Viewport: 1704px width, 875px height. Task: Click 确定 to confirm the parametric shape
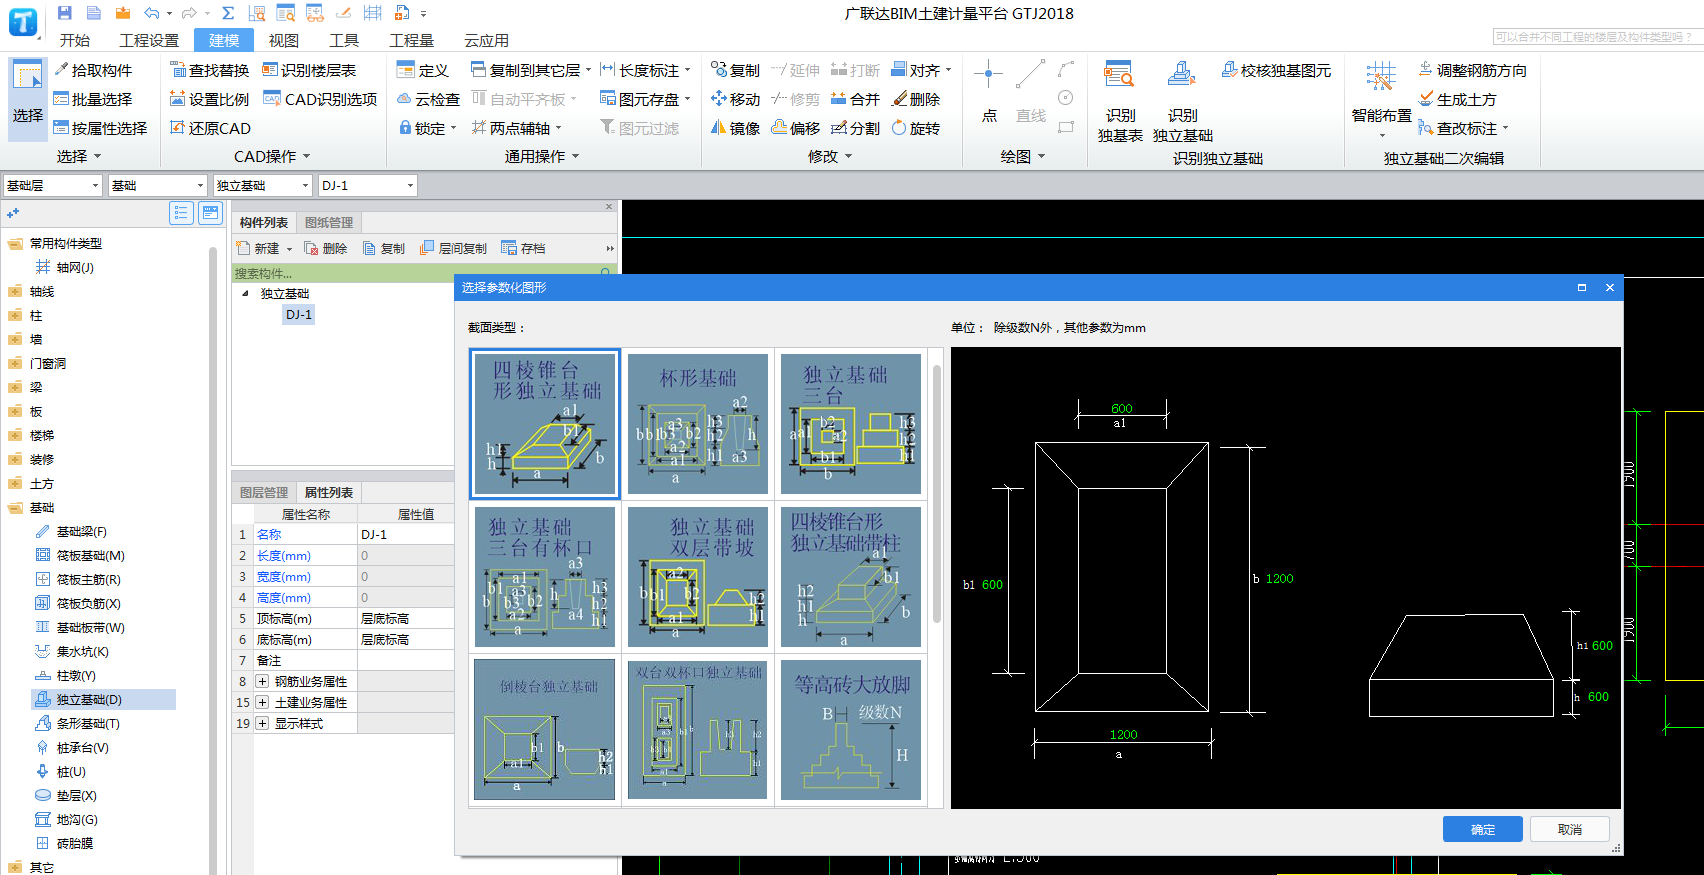click(1482, 829)
